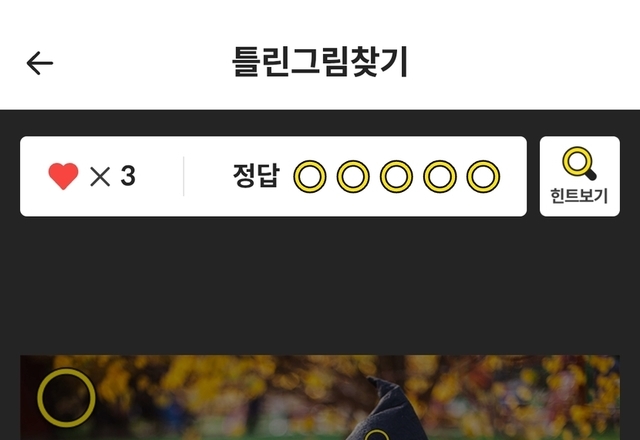Click the × symbol beside the heart
Screen dimensions: 640x440
[x=100, y=177]
